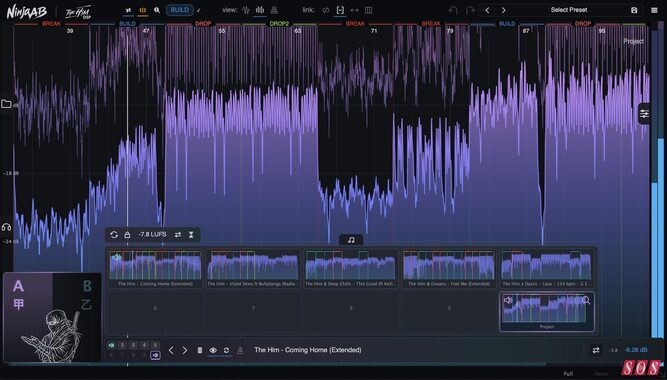This screenshot has height=380, width=667.
Task: Open the Select Preset dropdown
Action: (569, 10)
